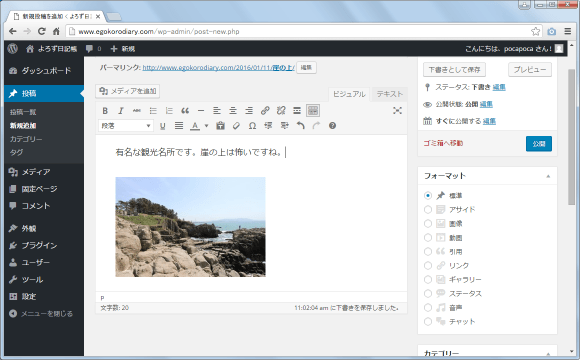Click the ゴミ箱へ移動 link
Viewport: 580px width, 360px height.
[443, 143]
